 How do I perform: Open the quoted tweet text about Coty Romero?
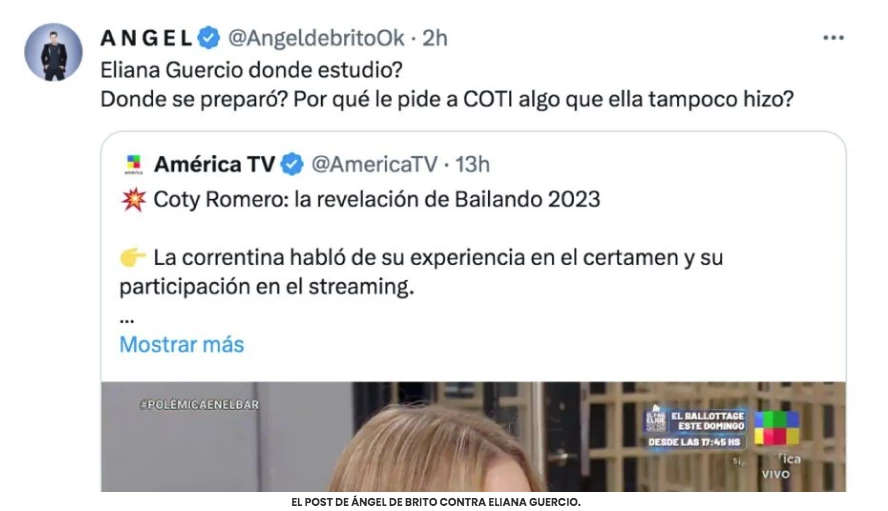click(x=421, y=243)
